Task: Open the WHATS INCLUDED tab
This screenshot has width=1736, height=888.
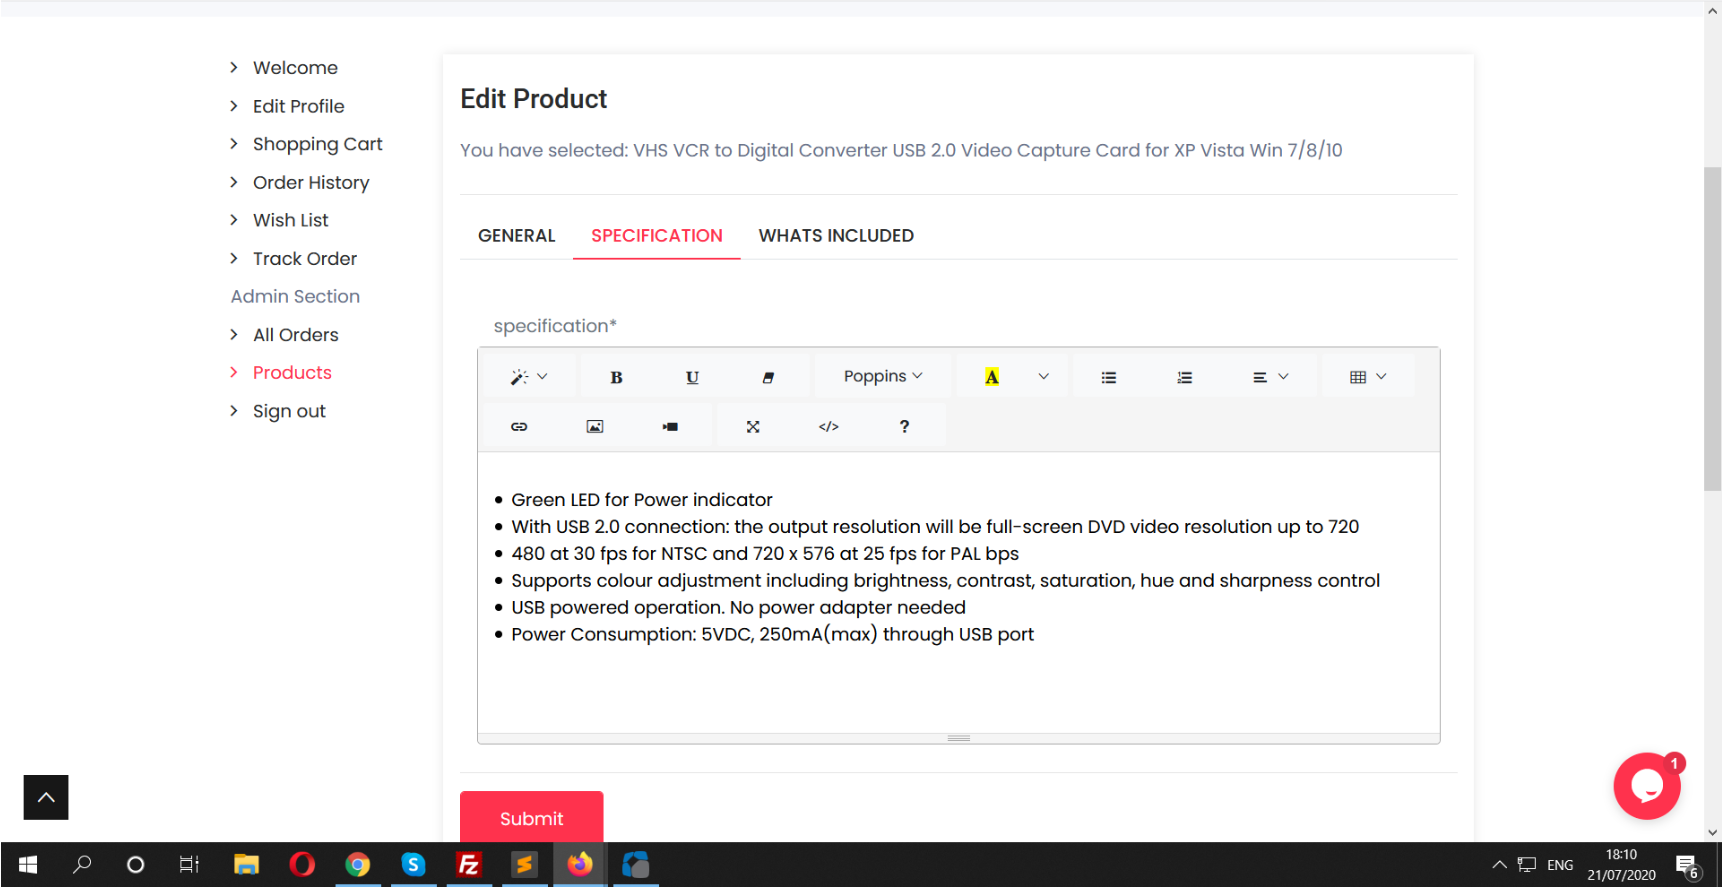Action: (836, 236)
